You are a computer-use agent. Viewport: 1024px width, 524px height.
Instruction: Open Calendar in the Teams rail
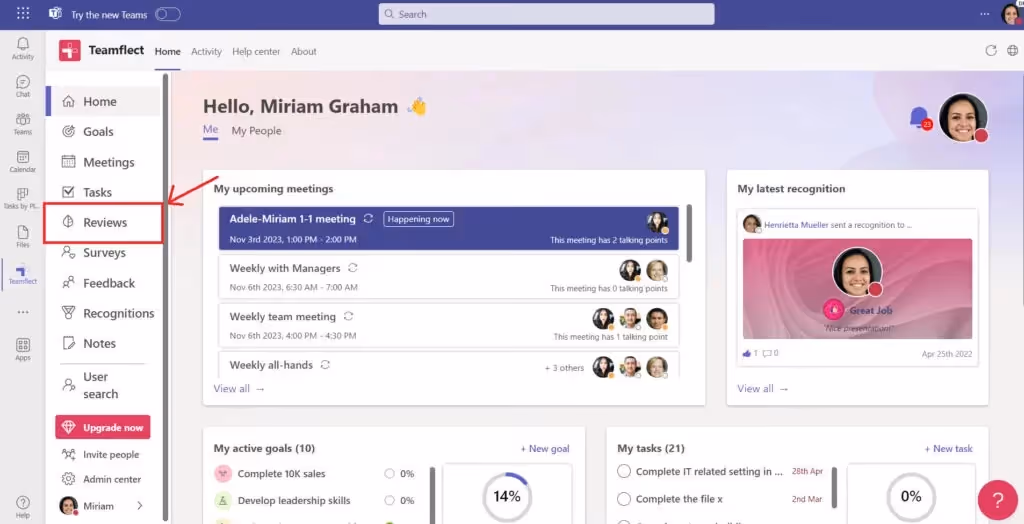pos(23,161)
